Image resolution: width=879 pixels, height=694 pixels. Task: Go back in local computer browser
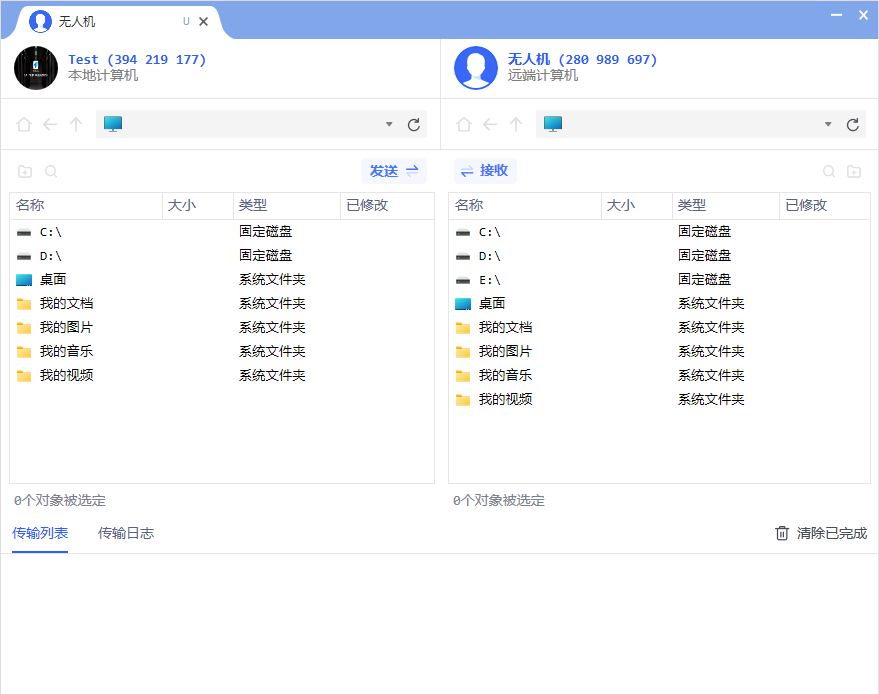tap(50, 124)
